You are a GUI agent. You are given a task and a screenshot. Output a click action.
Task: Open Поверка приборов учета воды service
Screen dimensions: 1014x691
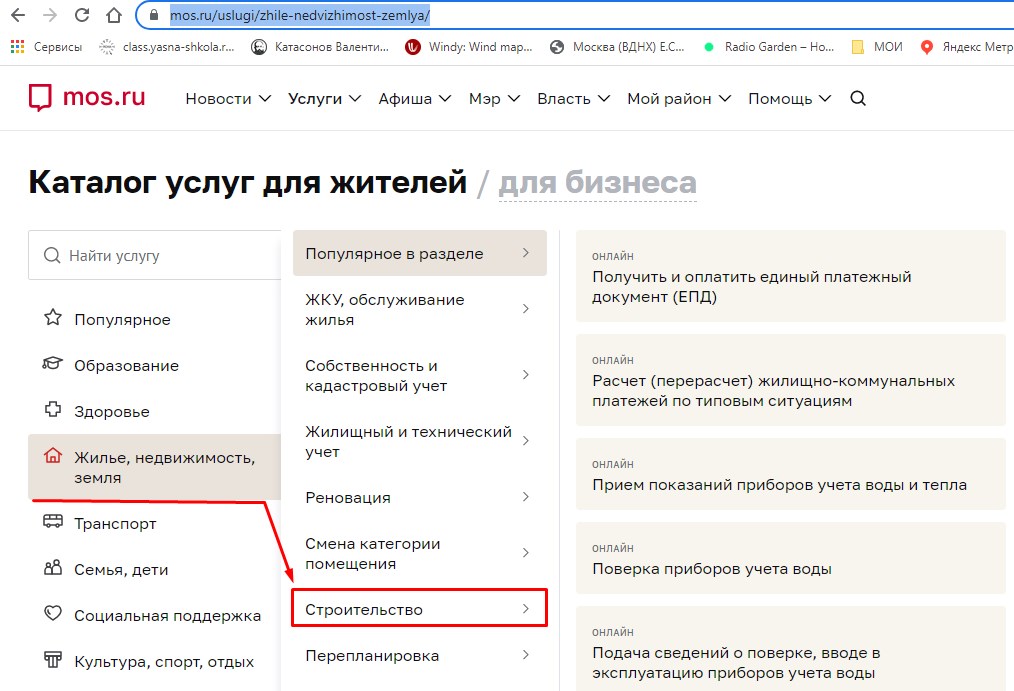(x=790, y=558)
